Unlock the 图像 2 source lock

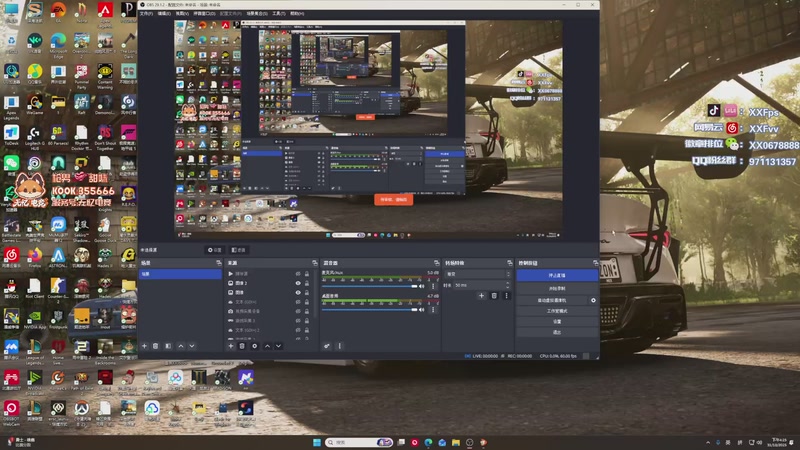307,283
